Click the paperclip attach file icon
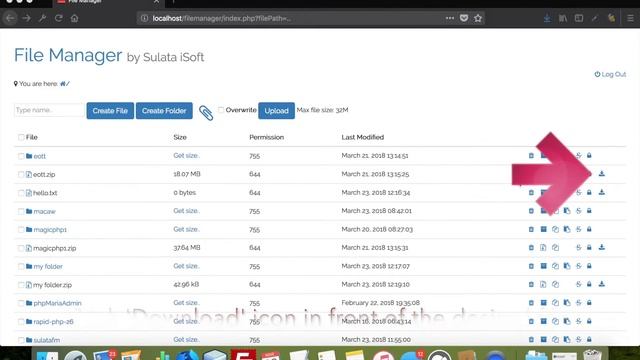This screenshot has width=640, height=360. pos(206,113)
